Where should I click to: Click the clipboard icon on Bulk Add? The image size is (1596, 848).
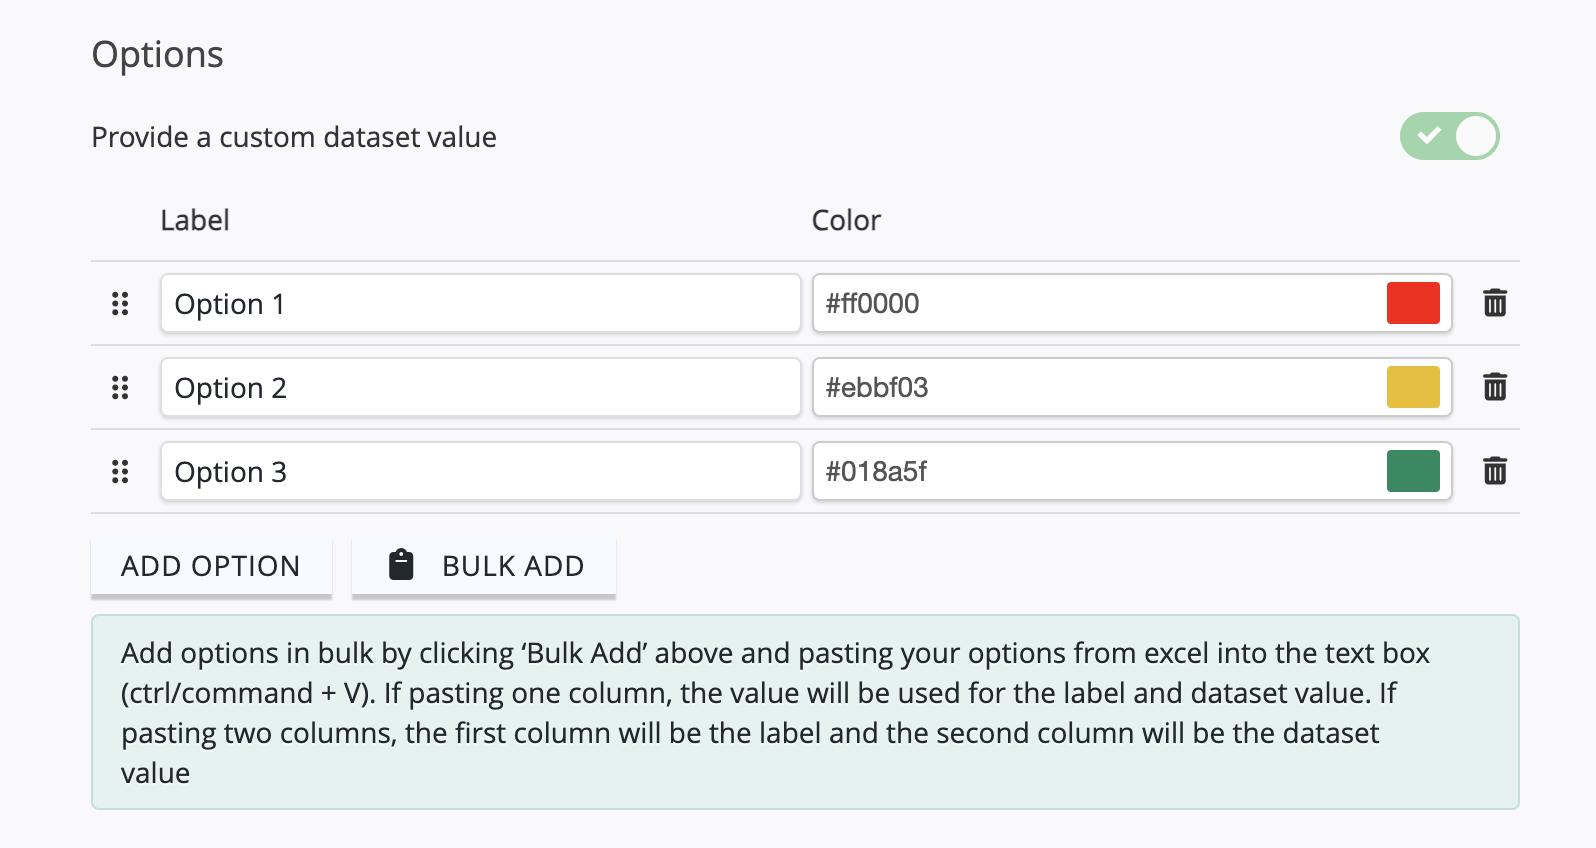(x=401, y=565)
